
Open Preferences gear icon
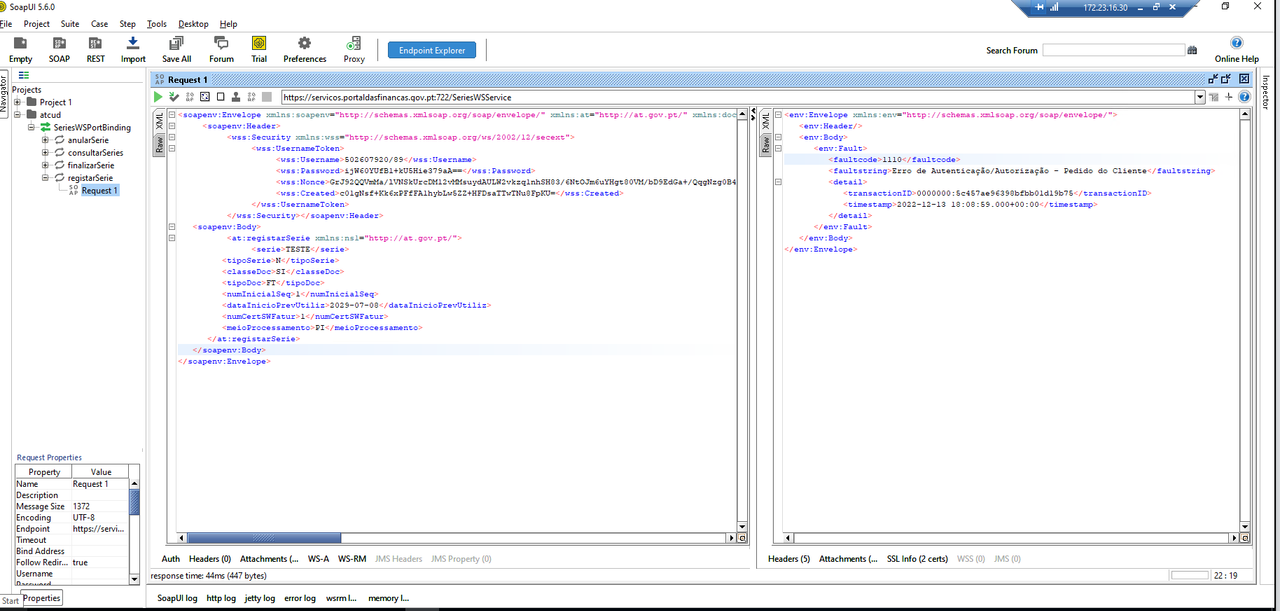pyautogui.click(x=305, y=43)
